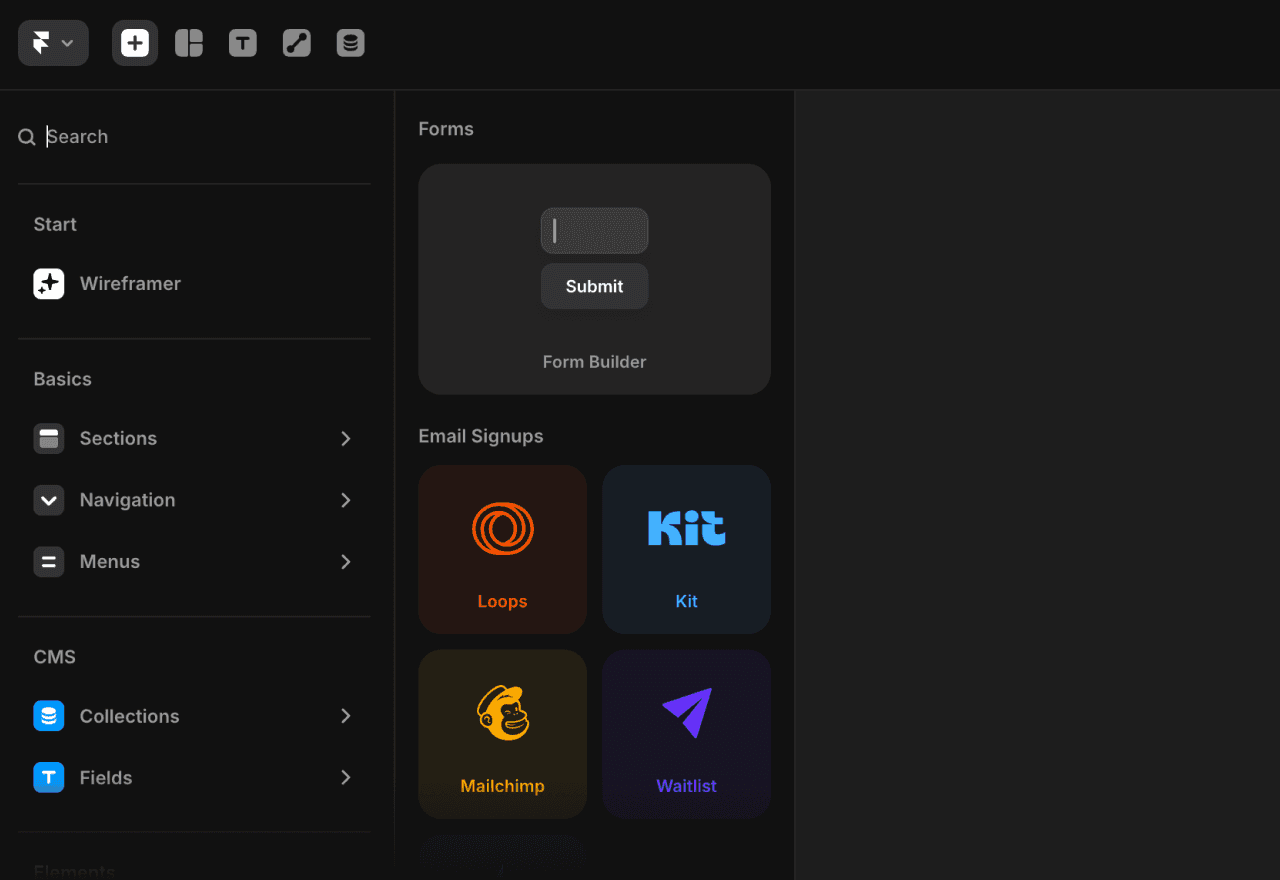
Task: Select the Vector path tool in toolbar
Action: pos(297,43)
